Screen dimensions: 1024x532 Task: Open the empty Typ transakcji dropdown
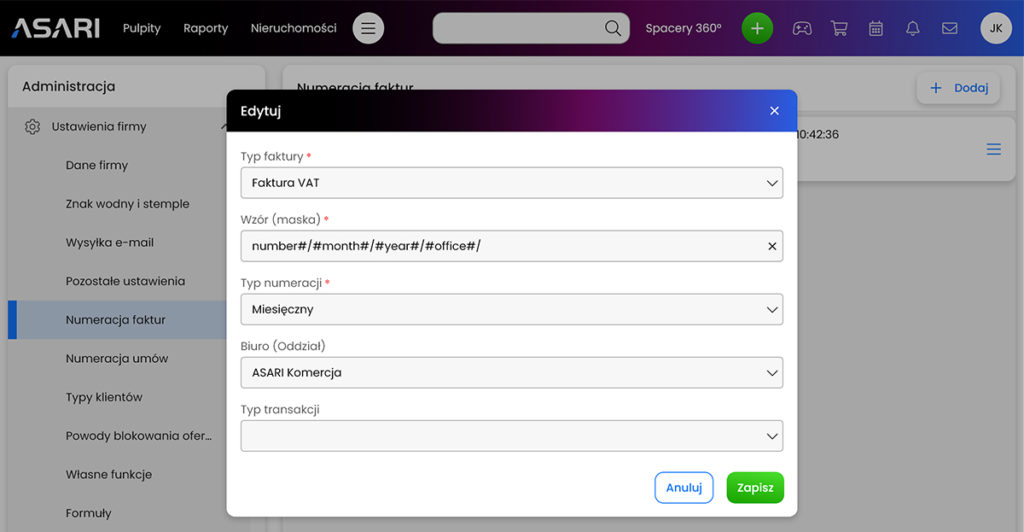[511, 436]
